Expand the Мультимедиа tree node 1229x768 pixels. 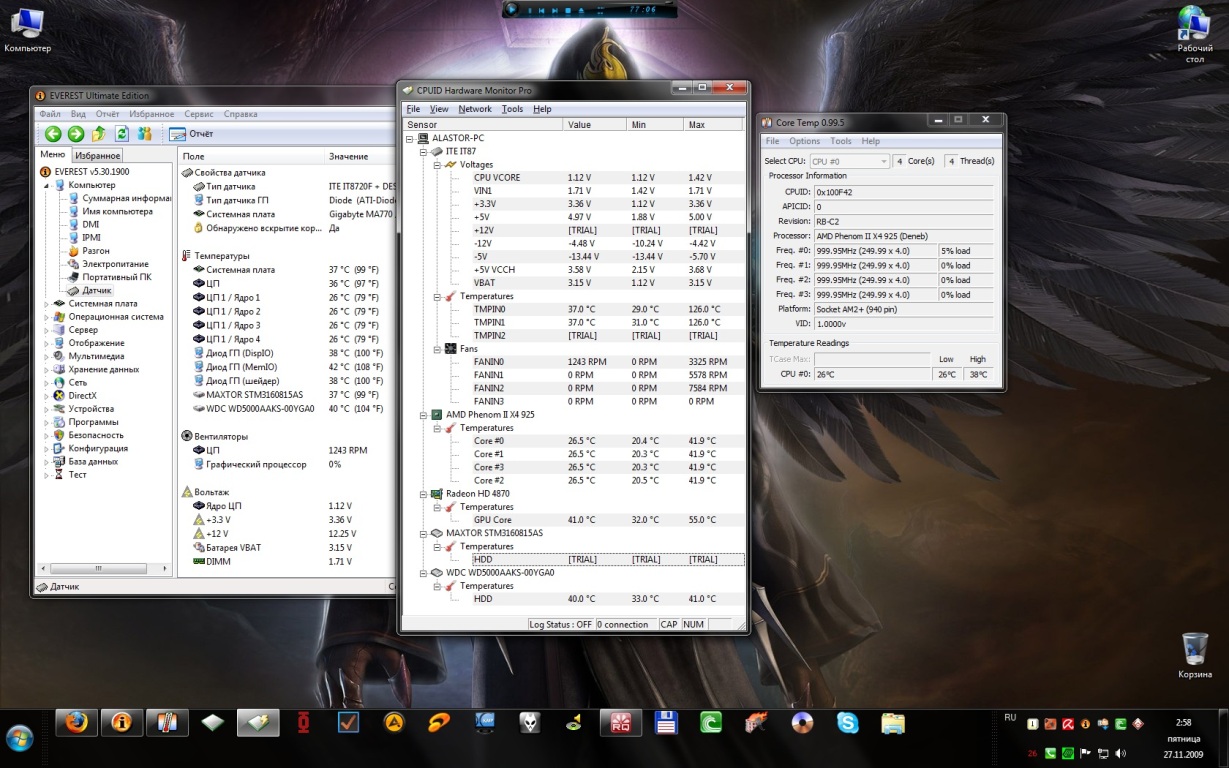coord(45,356)
